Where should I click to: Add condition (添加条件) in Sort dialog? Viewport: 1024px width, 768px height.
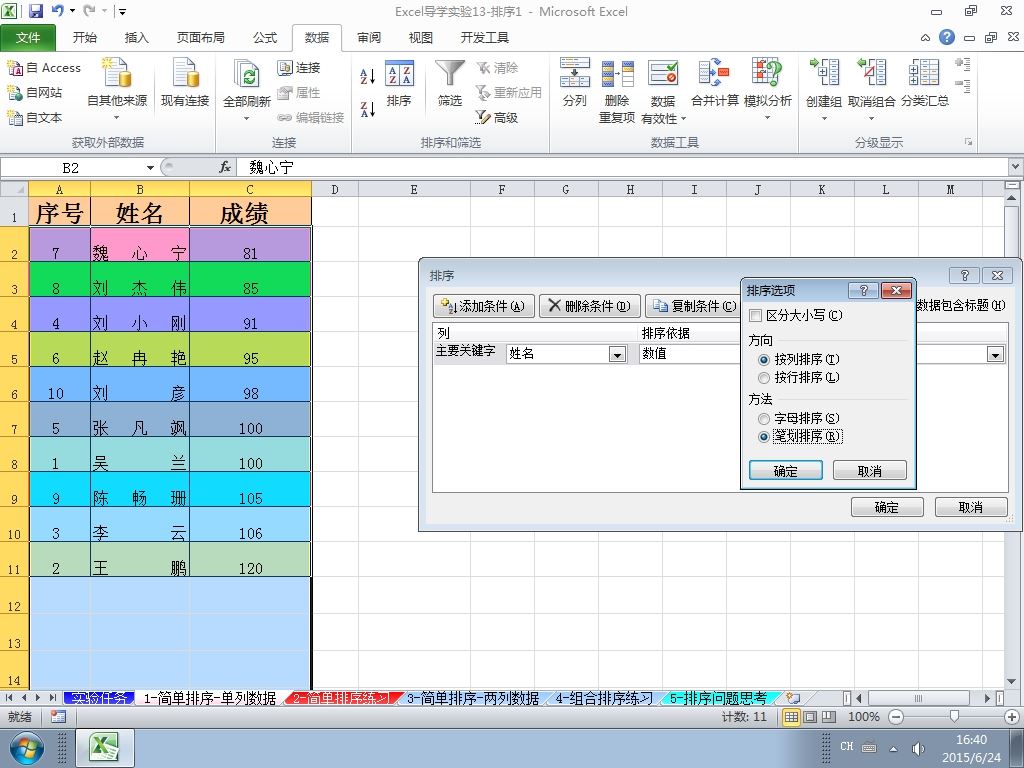tap(484, 306)
